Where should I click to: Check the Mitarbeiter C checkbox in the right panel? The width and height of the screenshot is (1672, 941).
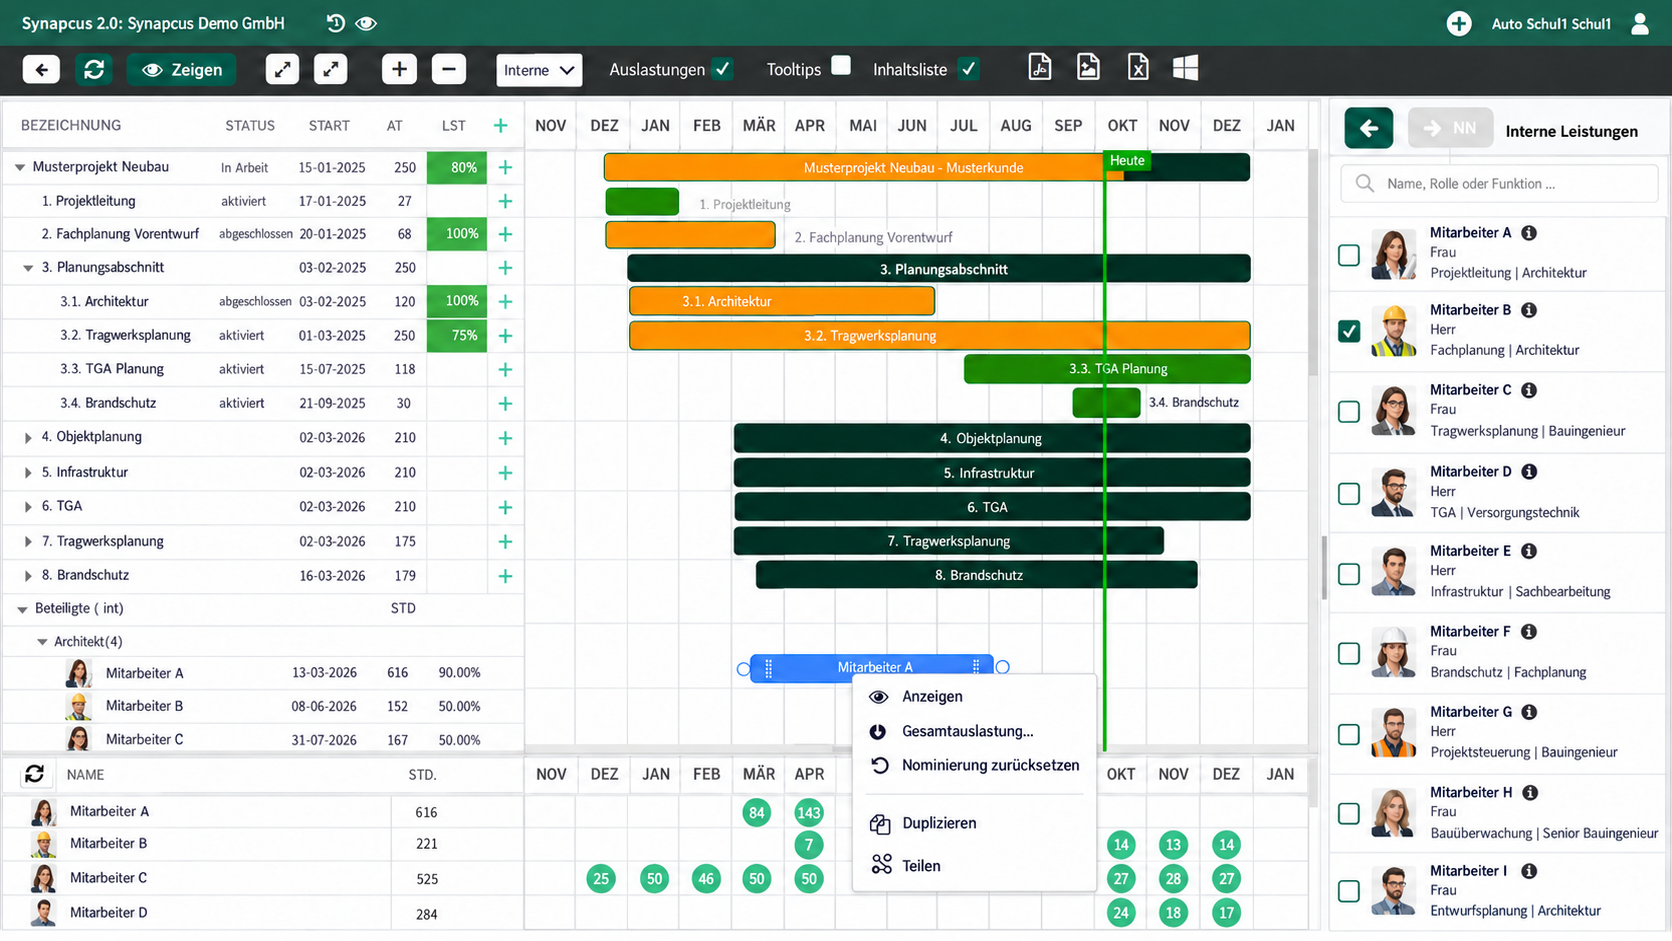(x=1349, y=412)
